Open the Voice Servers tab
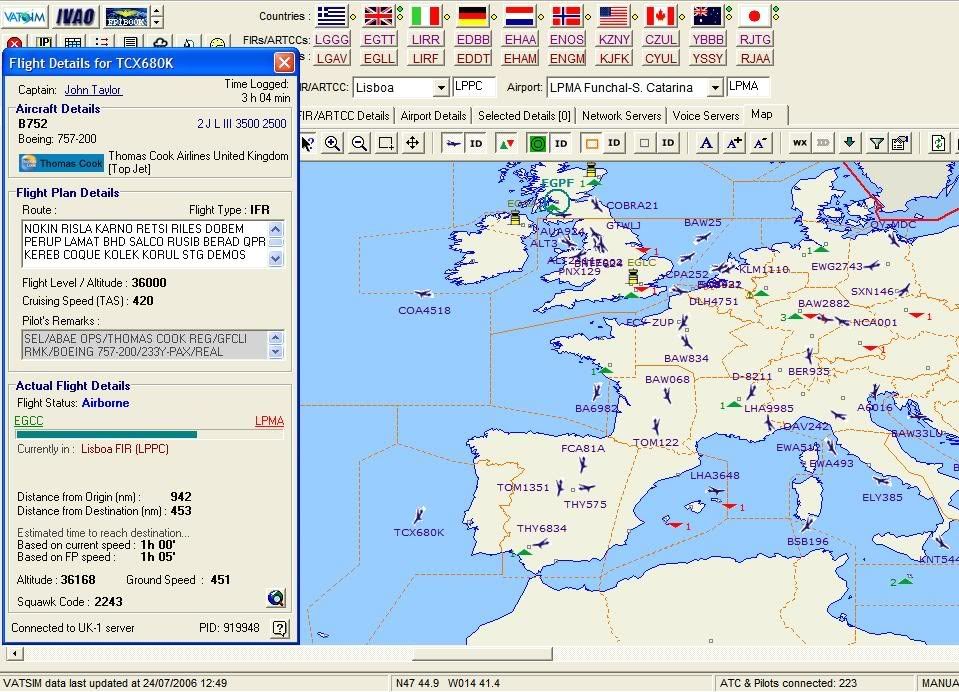This screenshot has height=692, width=959. (x=706, y=116)
